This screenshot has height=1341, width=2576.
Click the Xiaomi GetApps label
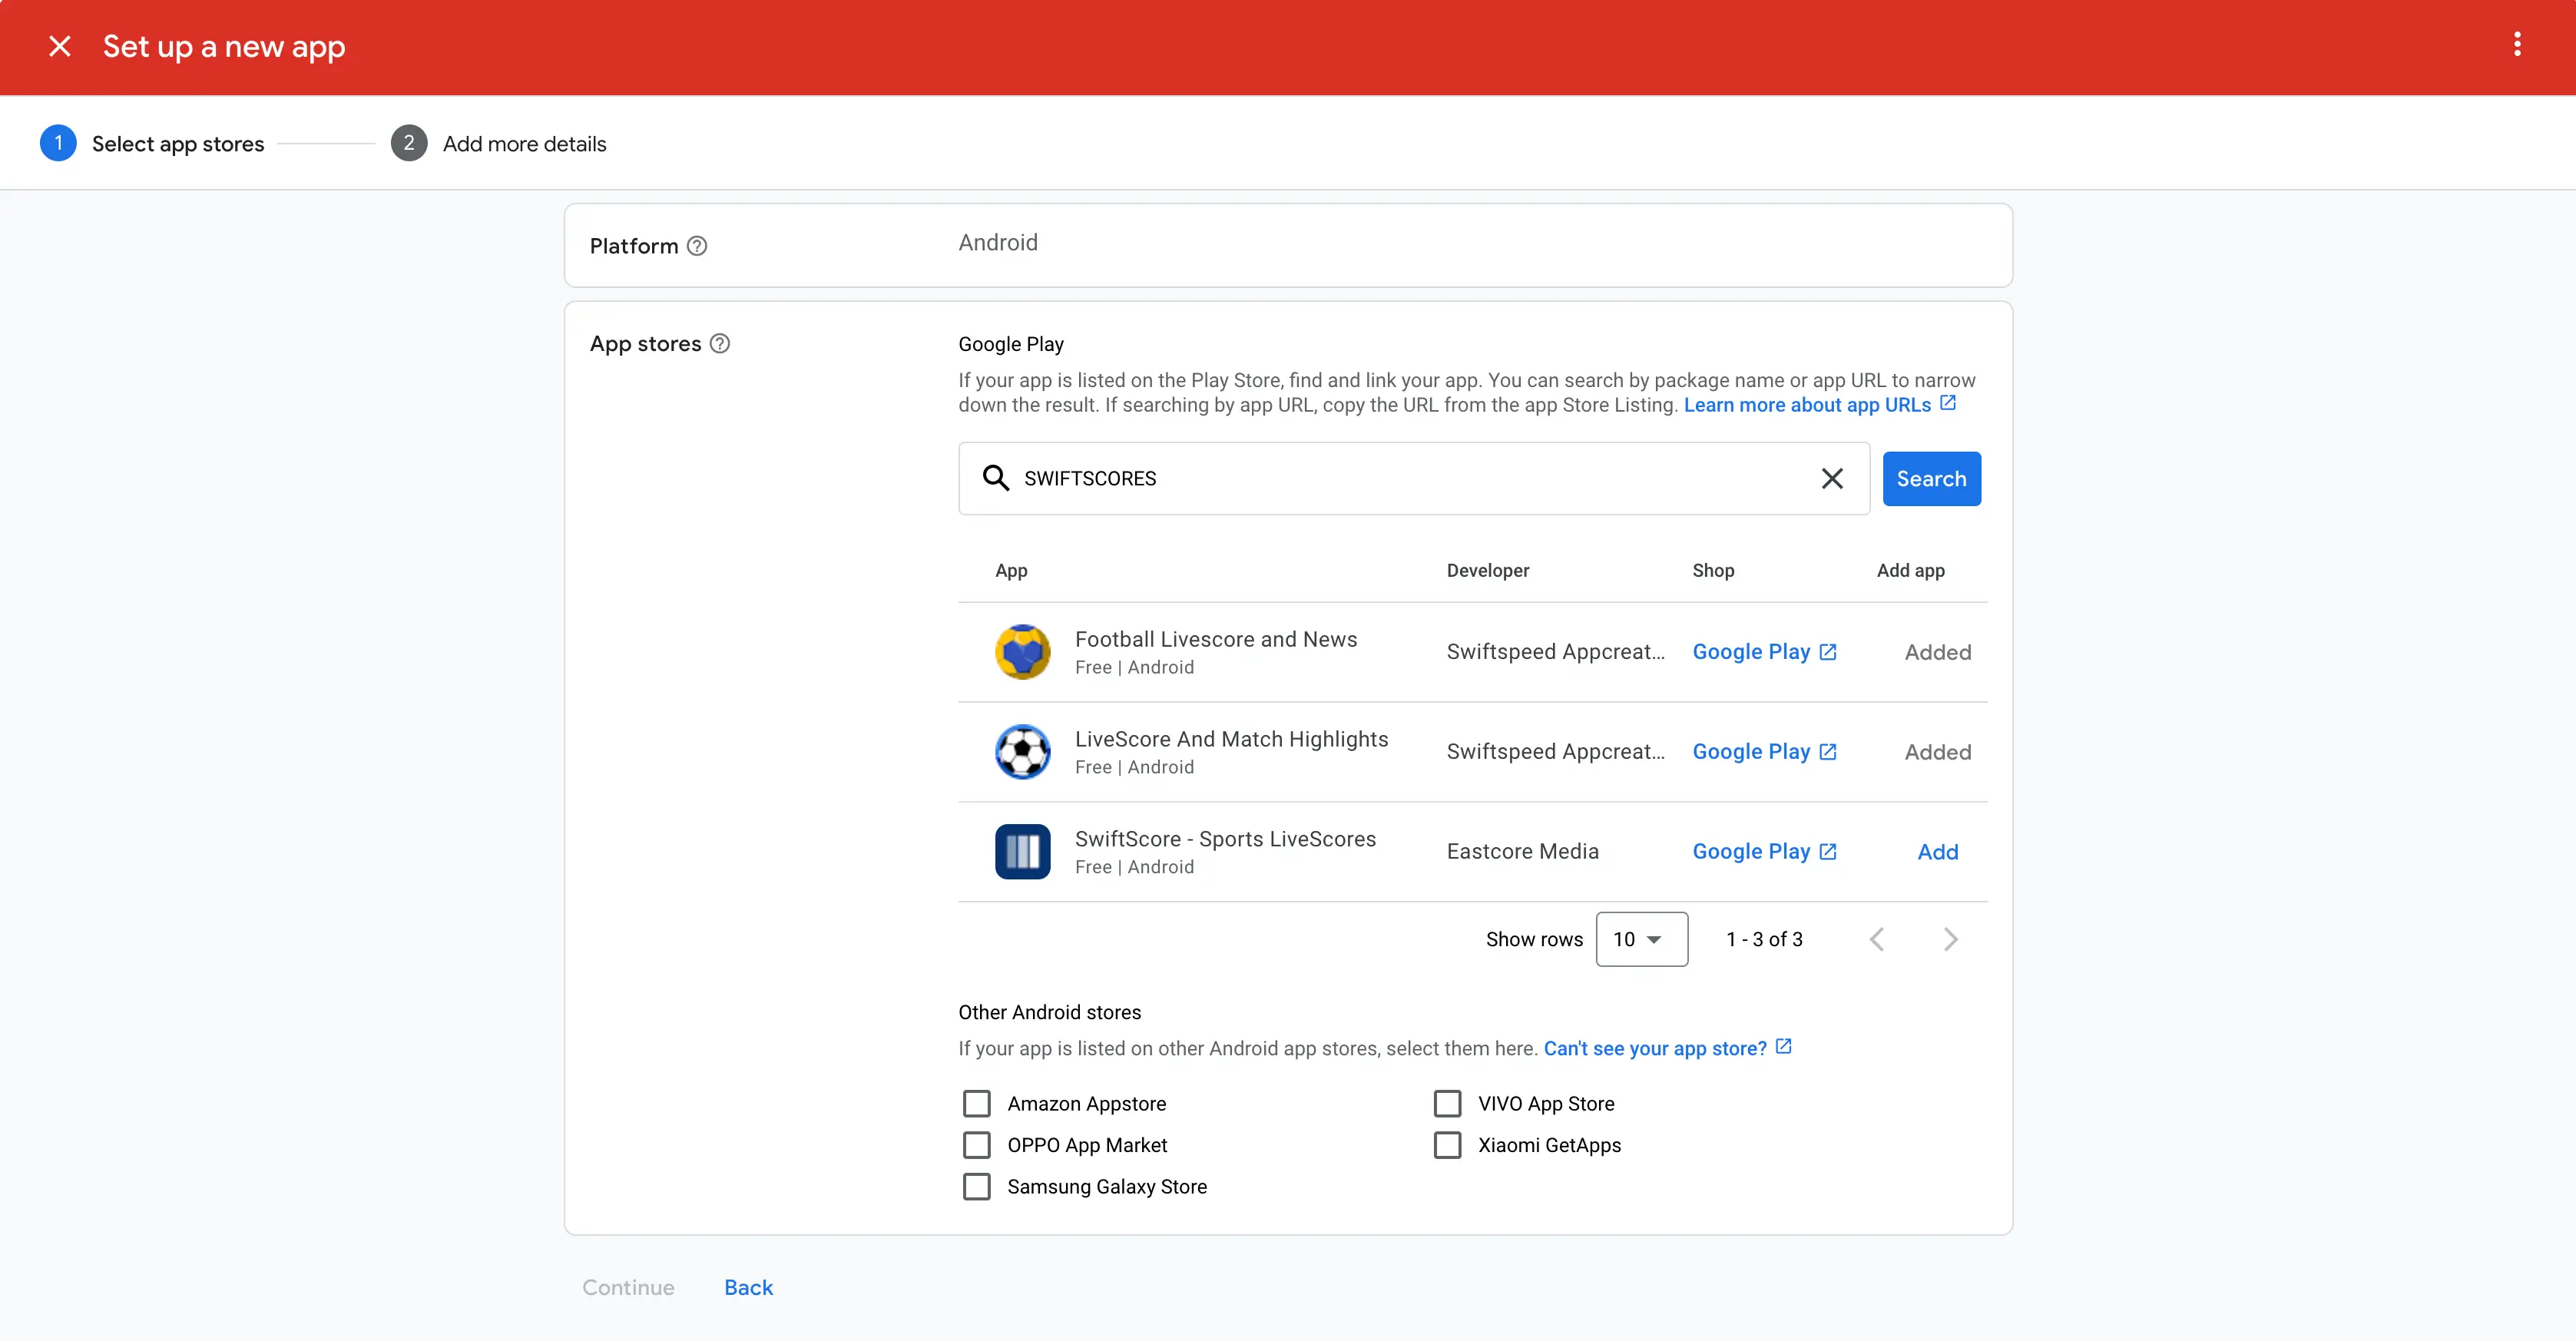point(1549,1146)
